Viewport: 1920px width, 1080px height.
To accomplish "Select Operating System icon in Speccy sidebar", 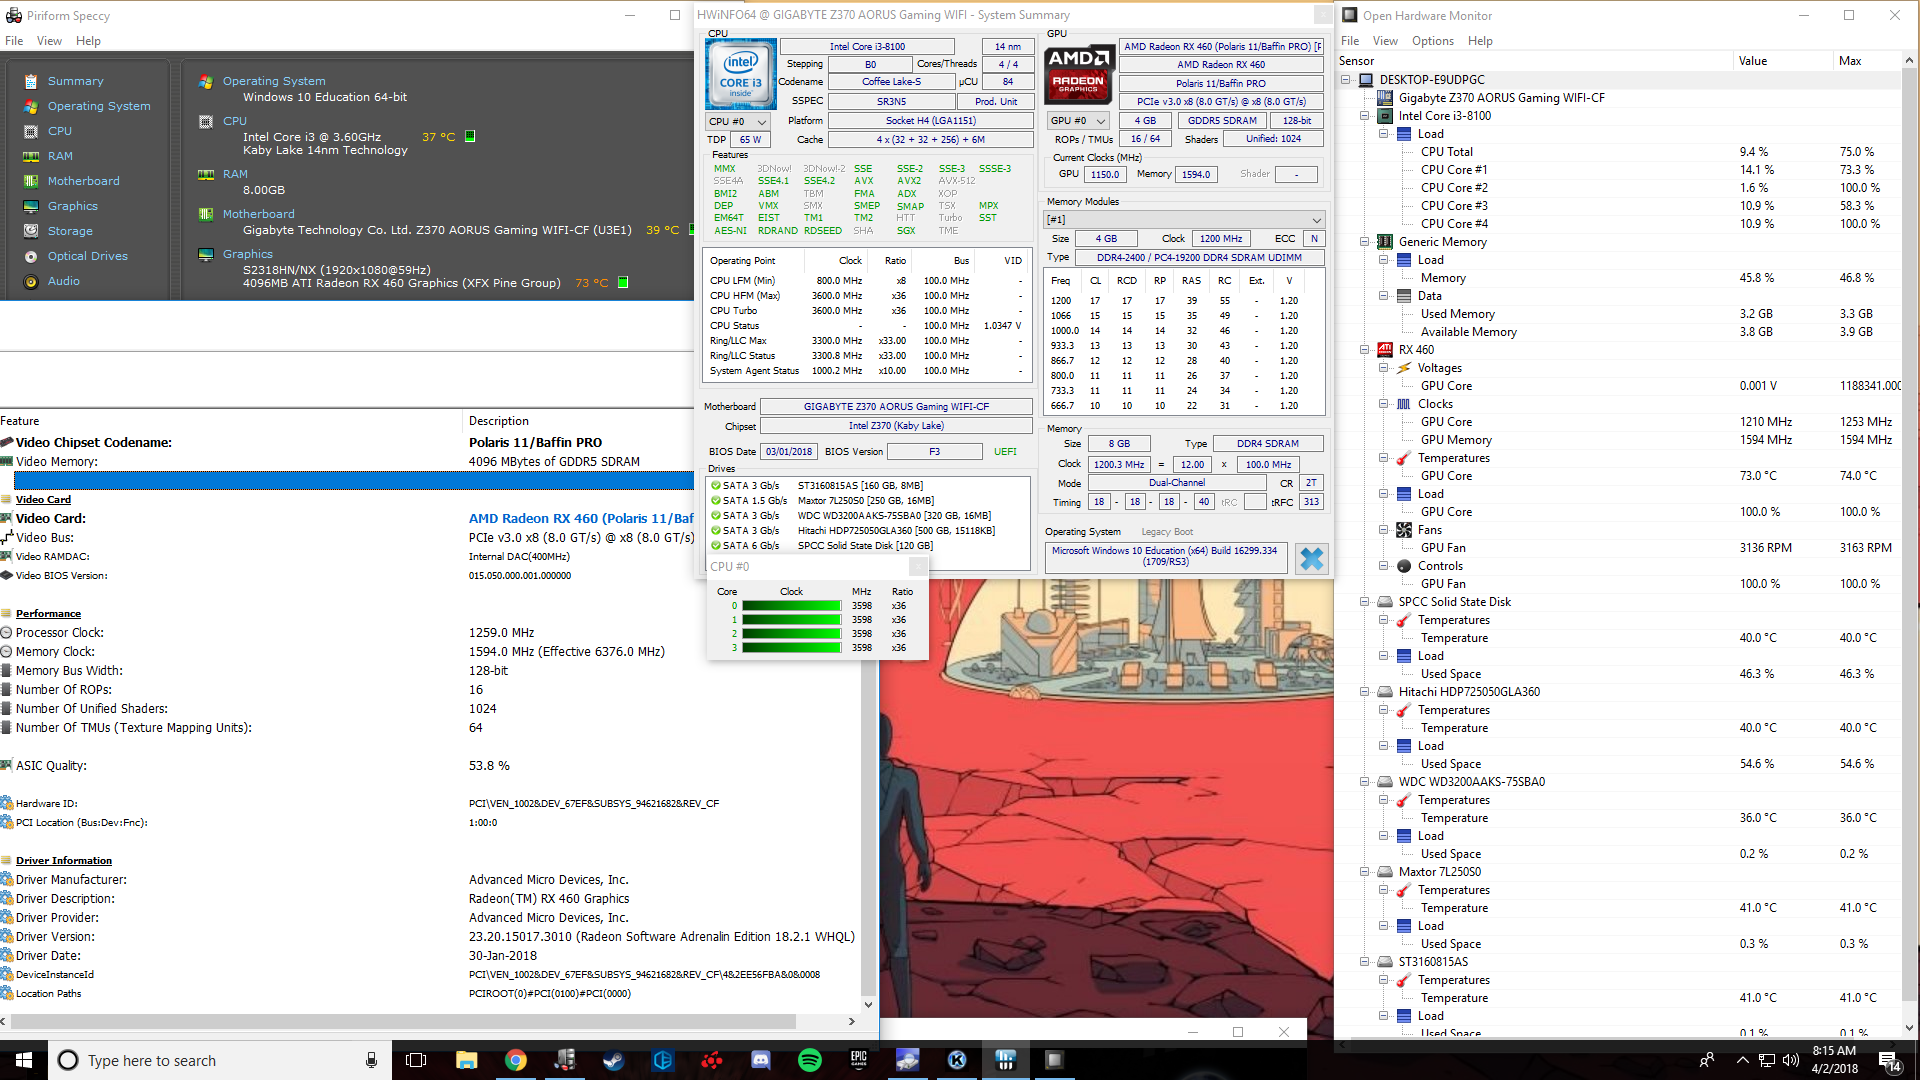I will pyautogui.click(x=31, y=106).
